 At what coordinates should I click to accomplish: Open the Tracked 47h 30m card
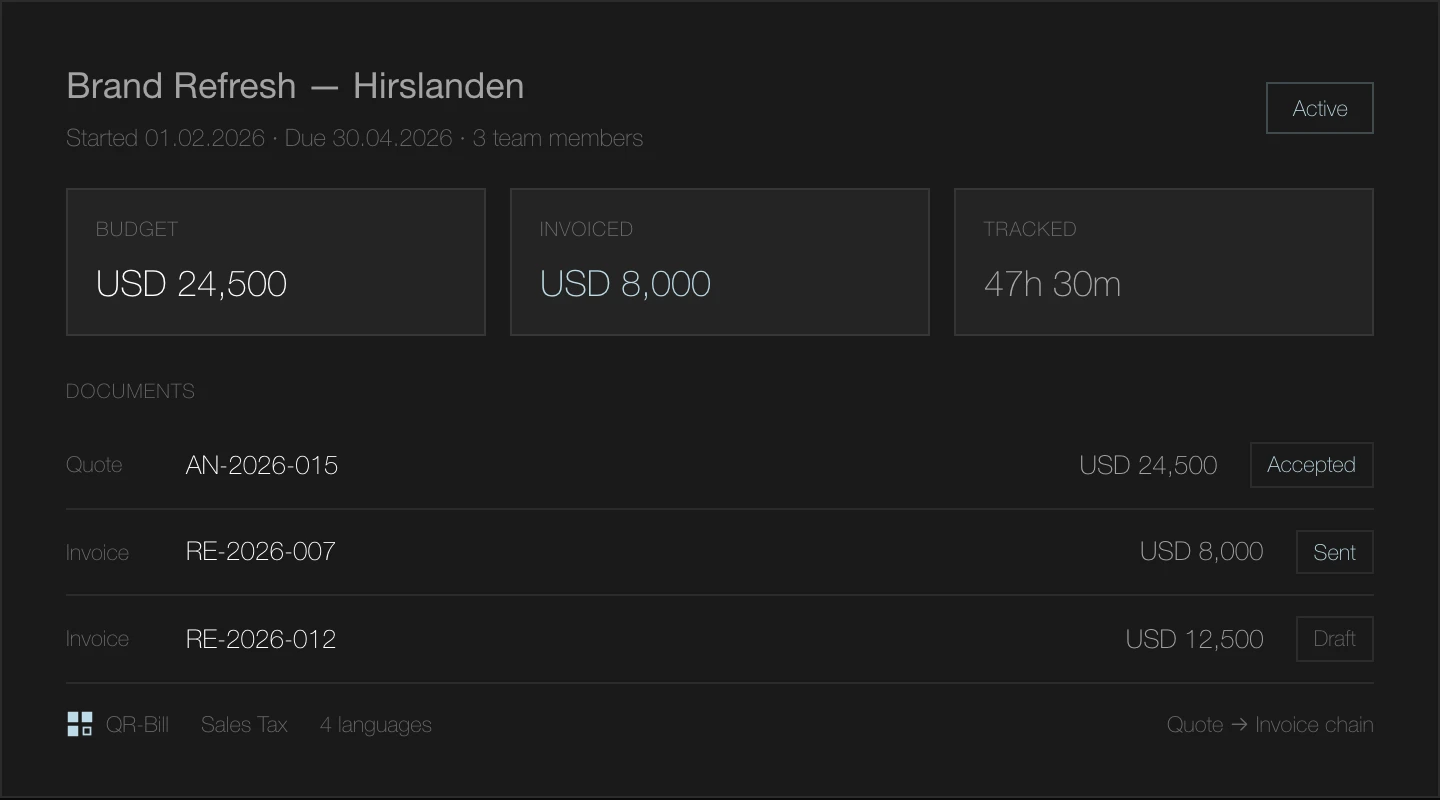1163,262
